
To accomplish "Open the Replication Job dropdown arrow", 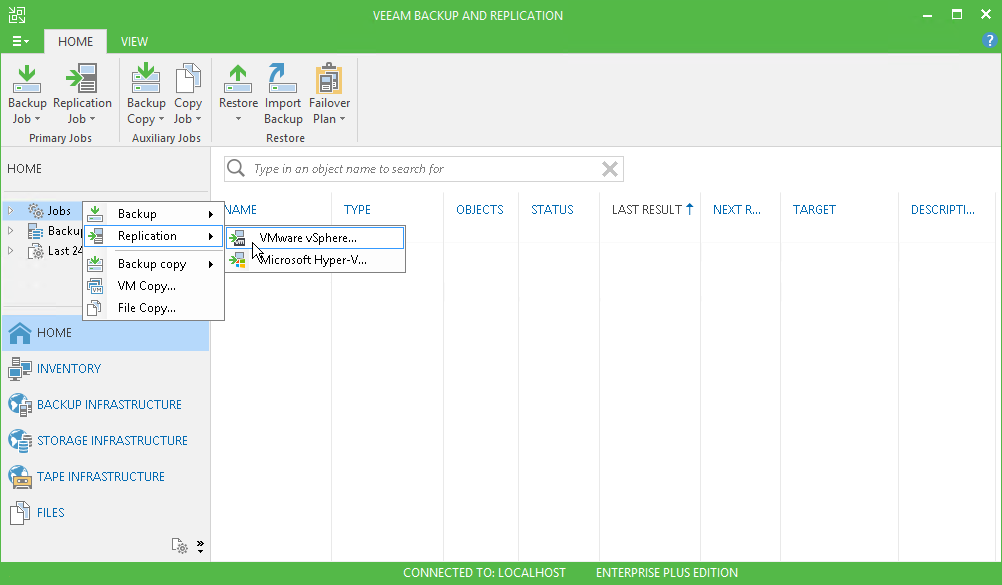I will (x=93, y=120).
